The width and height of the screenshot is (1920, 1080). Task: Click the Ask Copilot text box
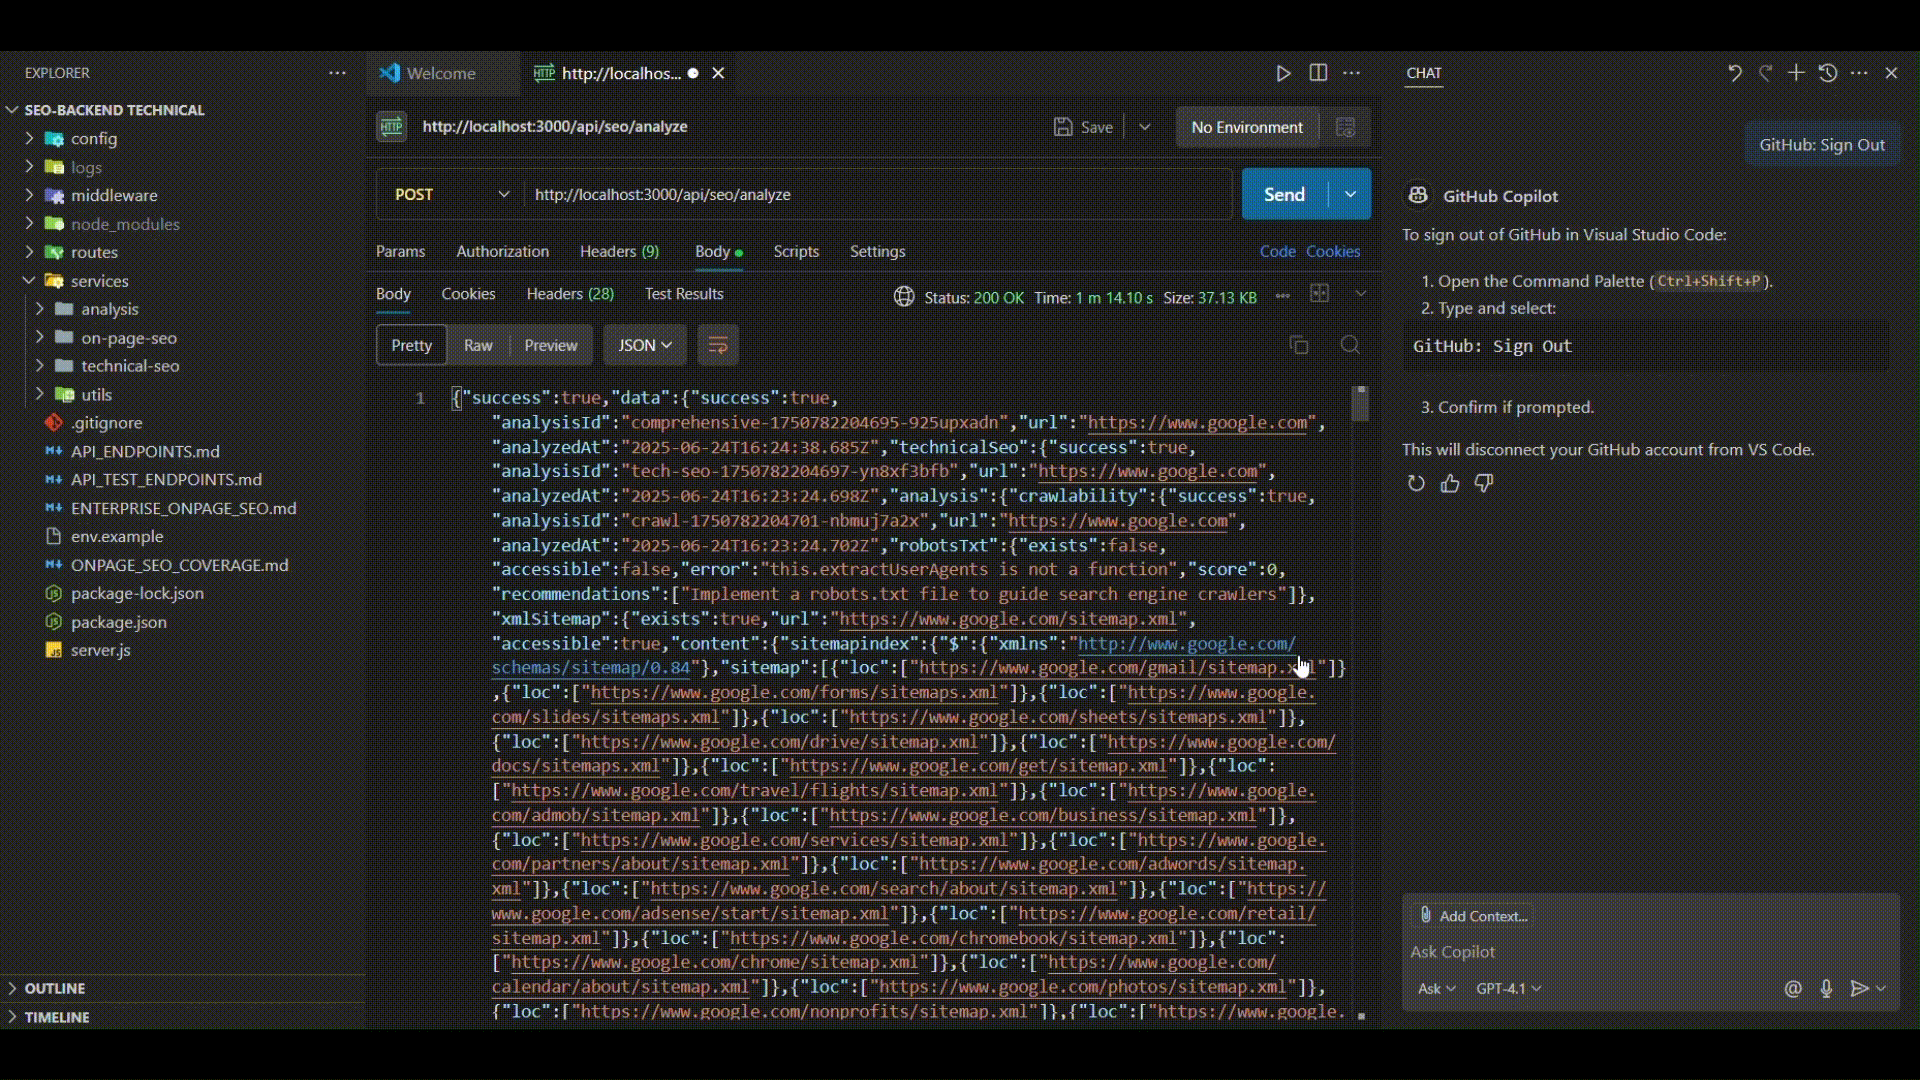tap(1650, 952)
